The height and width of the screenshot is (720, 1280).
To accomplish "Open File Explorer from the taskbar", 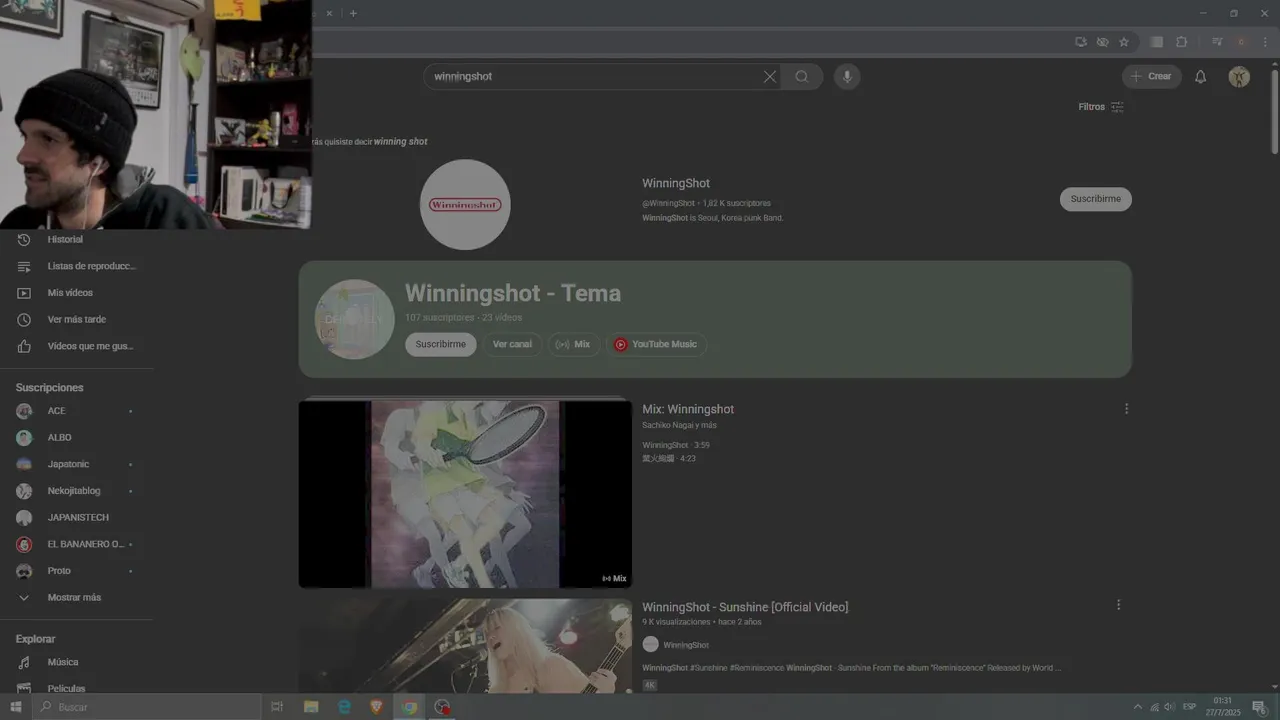I will 311,707.
